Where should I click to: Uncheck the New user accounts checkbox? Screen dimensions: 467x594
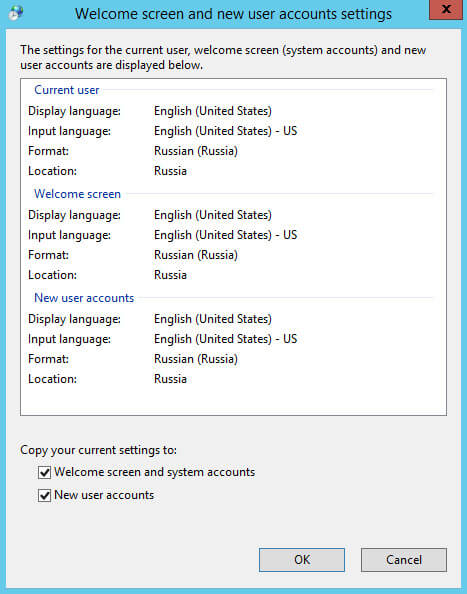44,496
